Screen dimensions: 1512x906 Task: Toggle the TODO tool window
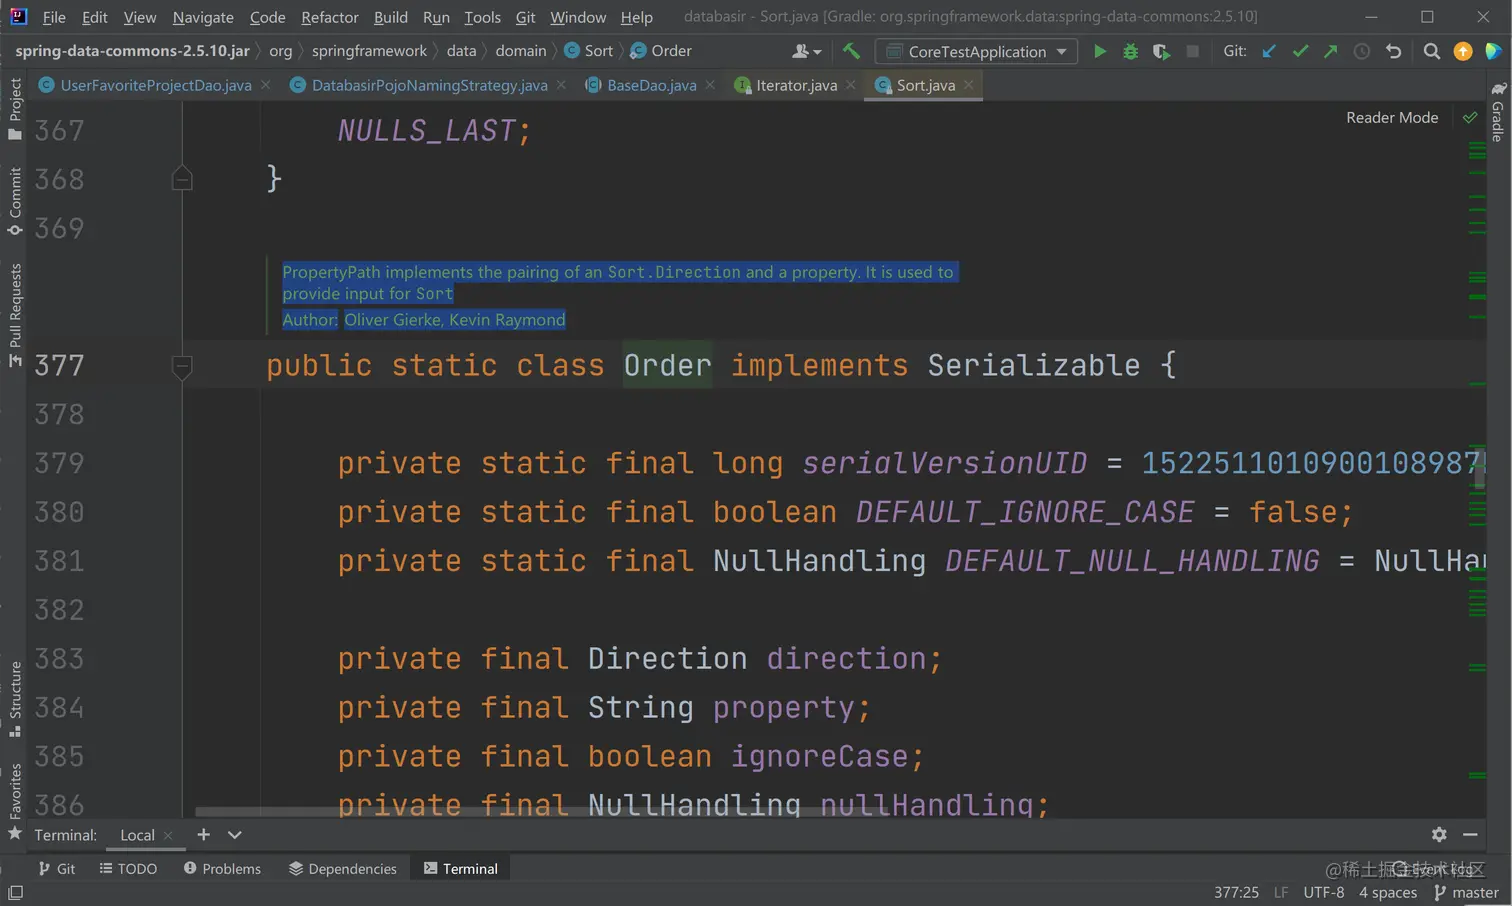(x=128, y=869)
